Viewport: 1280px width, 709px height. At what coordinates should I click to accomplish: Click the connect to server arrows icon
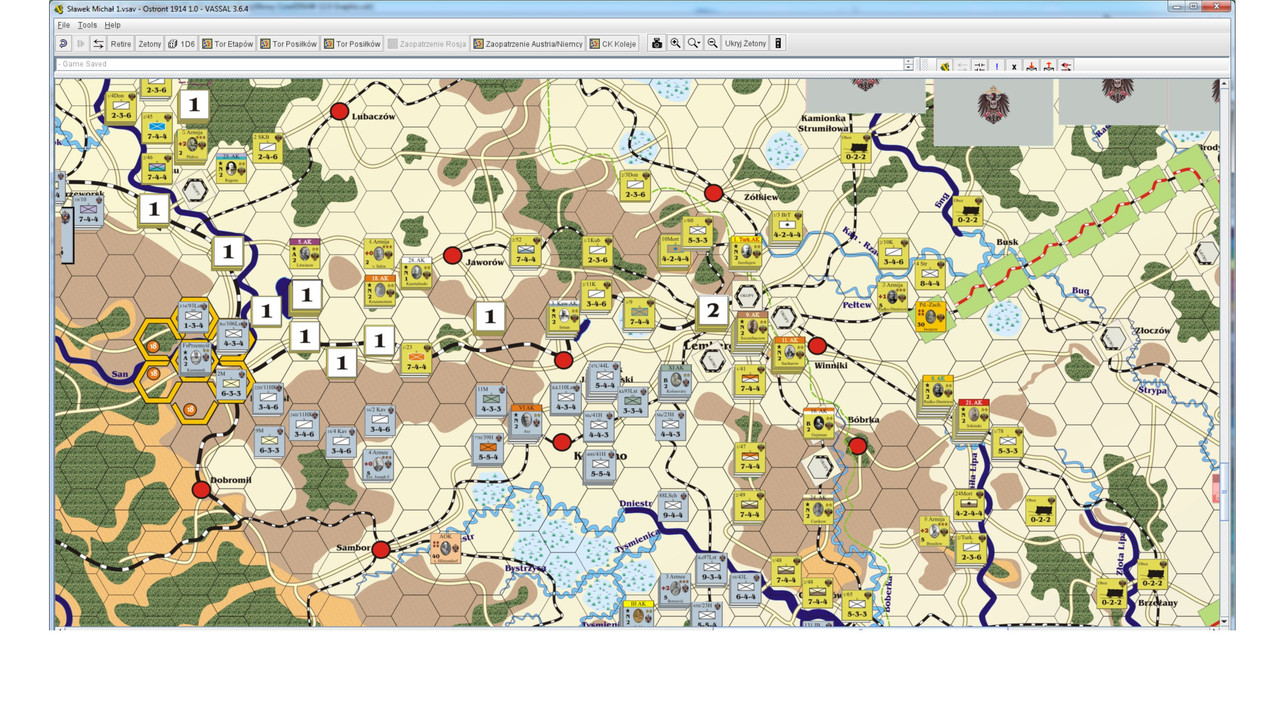point(98,44)
